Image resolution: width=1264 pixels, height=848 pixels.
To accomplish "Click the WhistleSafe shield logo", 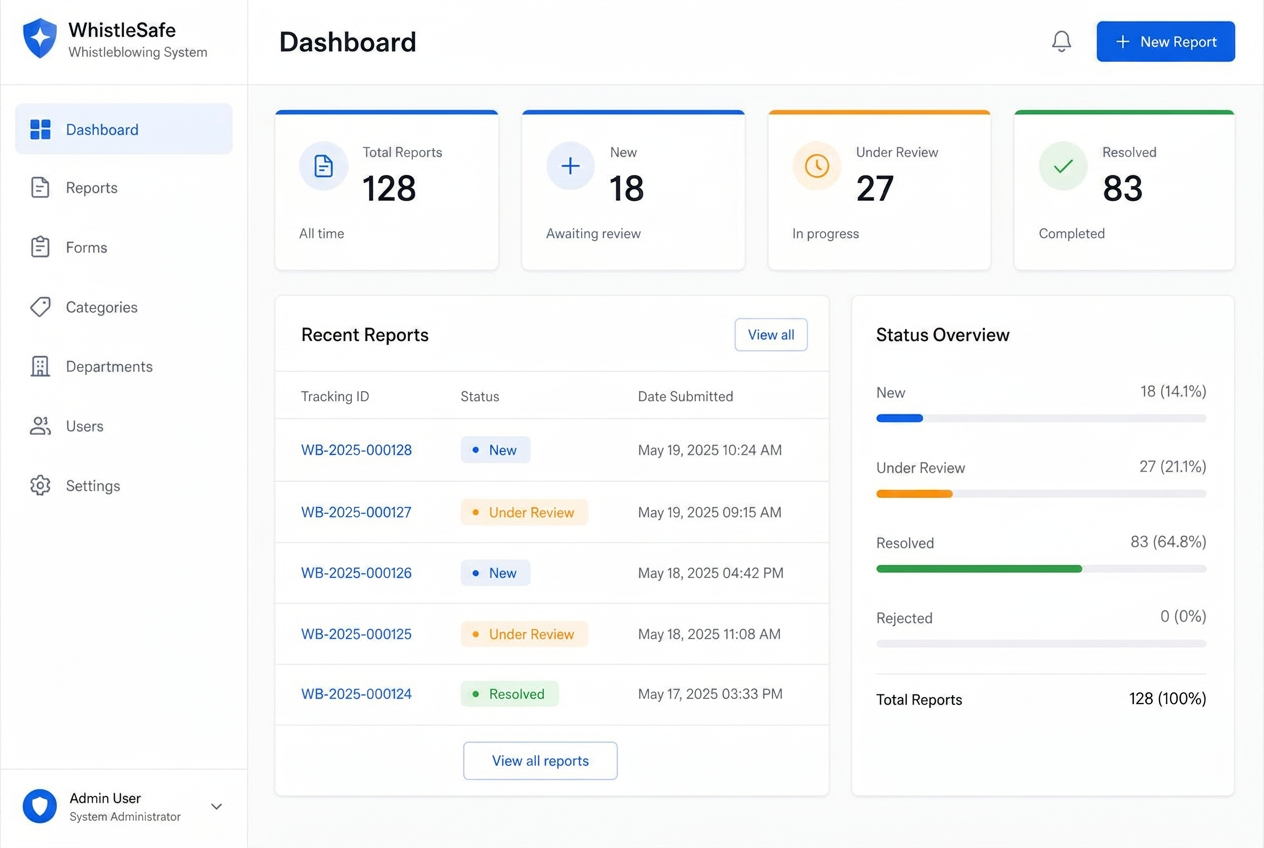I will 40,39.
